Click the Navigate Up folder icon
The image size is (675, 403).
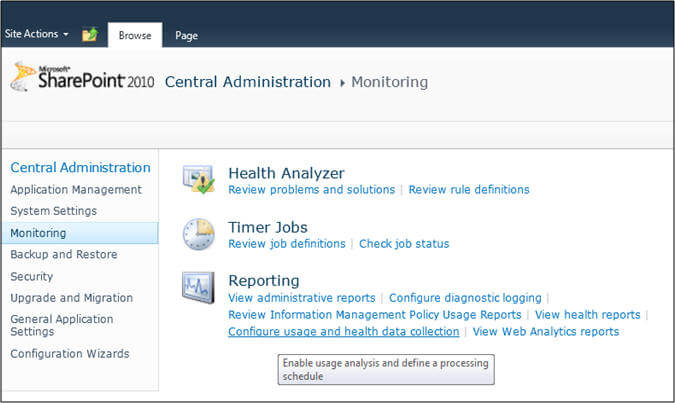[x=90, y=34]
